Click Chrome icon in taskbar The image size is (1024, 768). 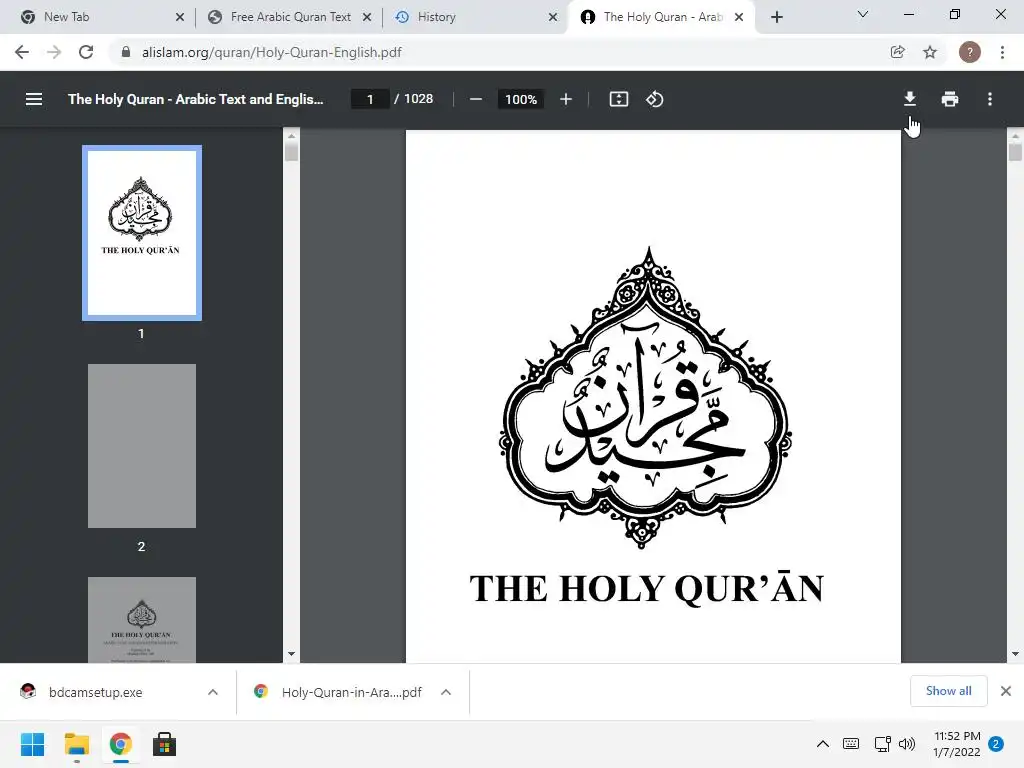point(120,744)
